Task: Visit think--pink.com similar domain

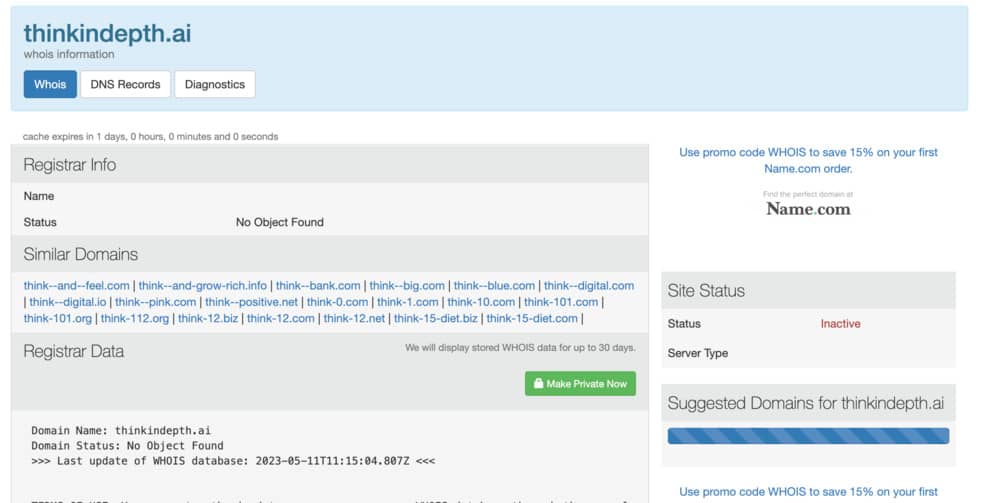Action: click(x=156, y=302)
